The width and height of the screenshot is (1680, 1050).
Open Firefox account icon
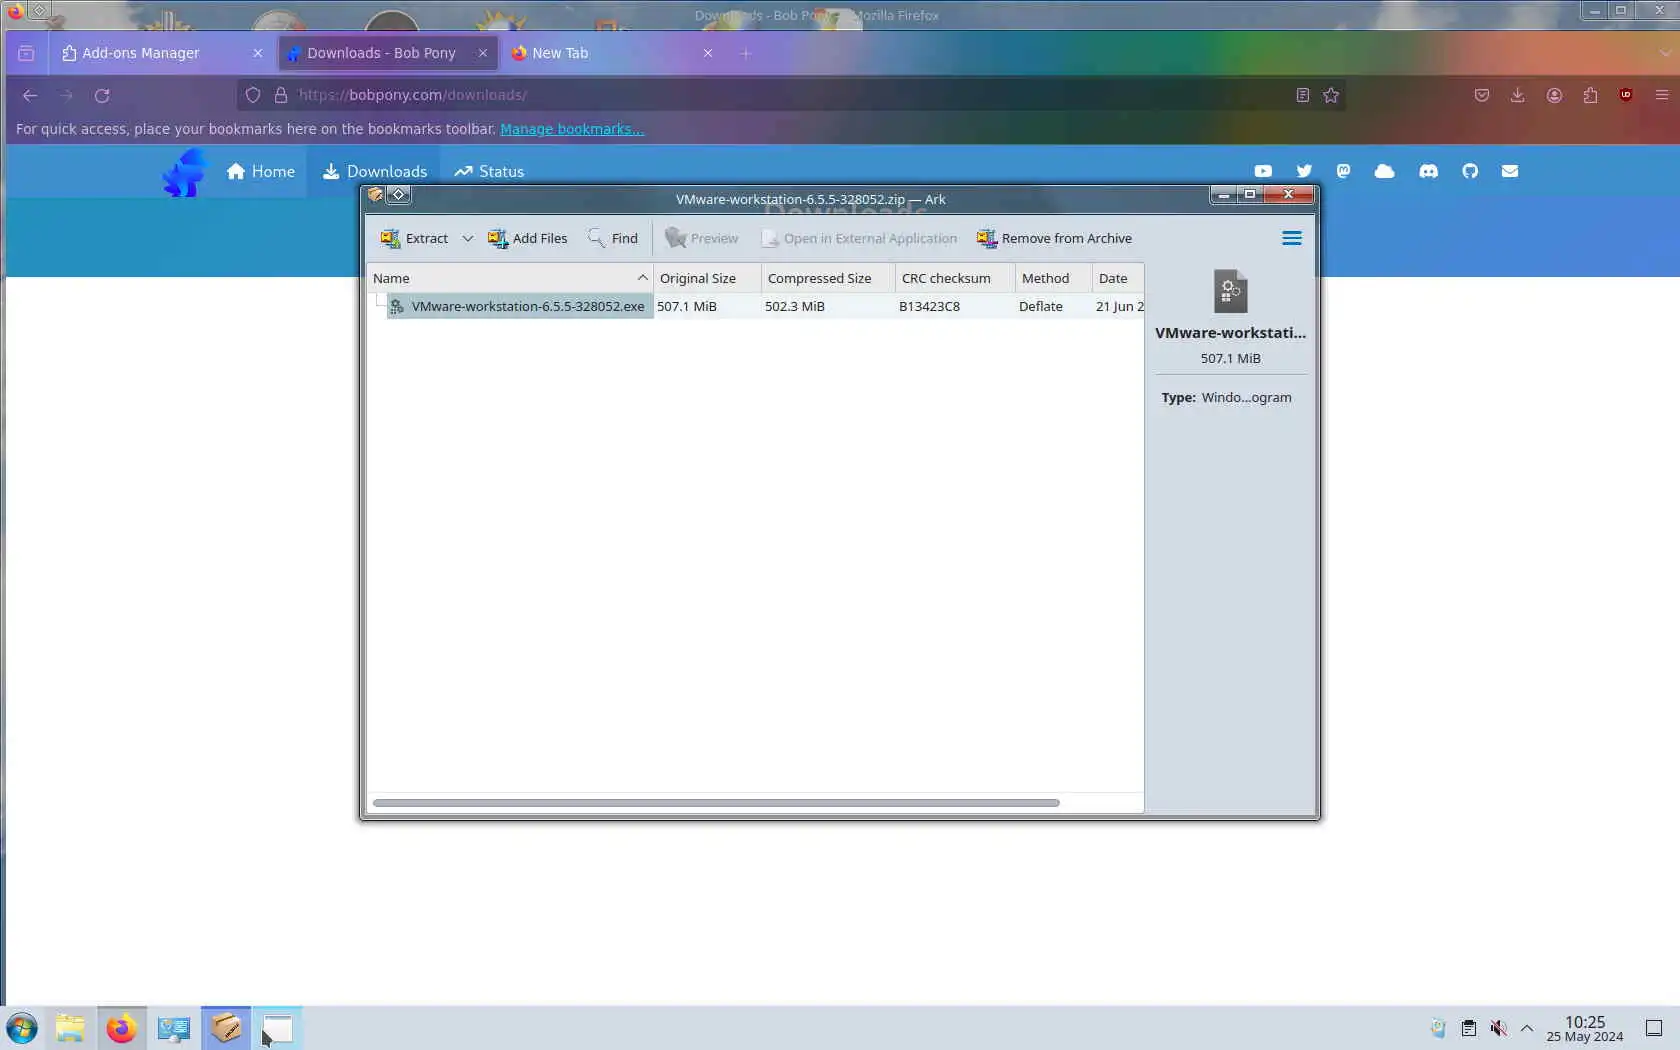click(x=1554, y=95)
